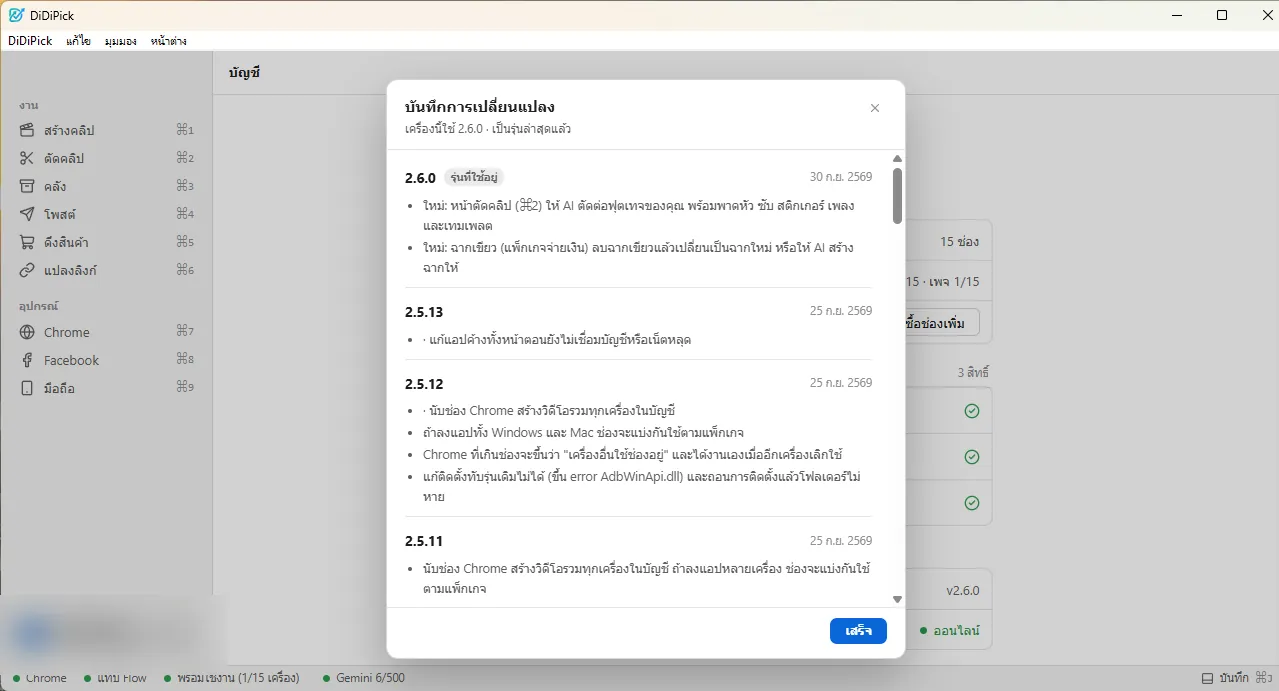This screenshot has height=691, width=1279.
Task: Click the 3 สิทธิ์ label
Action: pyautogui.click(x=973, y=372)
